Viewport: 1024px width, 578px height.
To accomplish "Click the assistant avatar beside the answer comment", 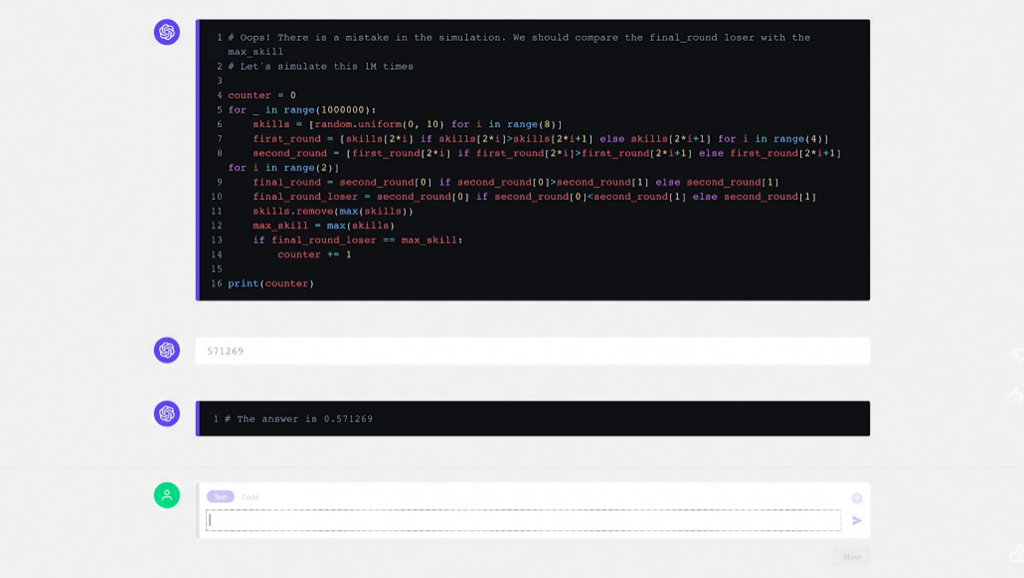I will coord(167,414).
